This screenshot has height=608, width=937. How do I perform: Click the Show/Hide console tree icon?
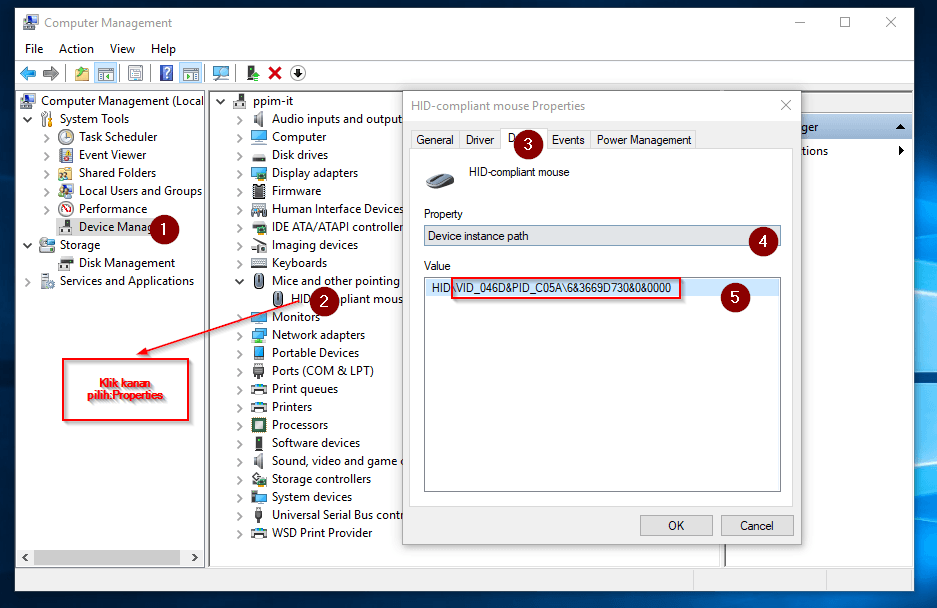point(106,72)
